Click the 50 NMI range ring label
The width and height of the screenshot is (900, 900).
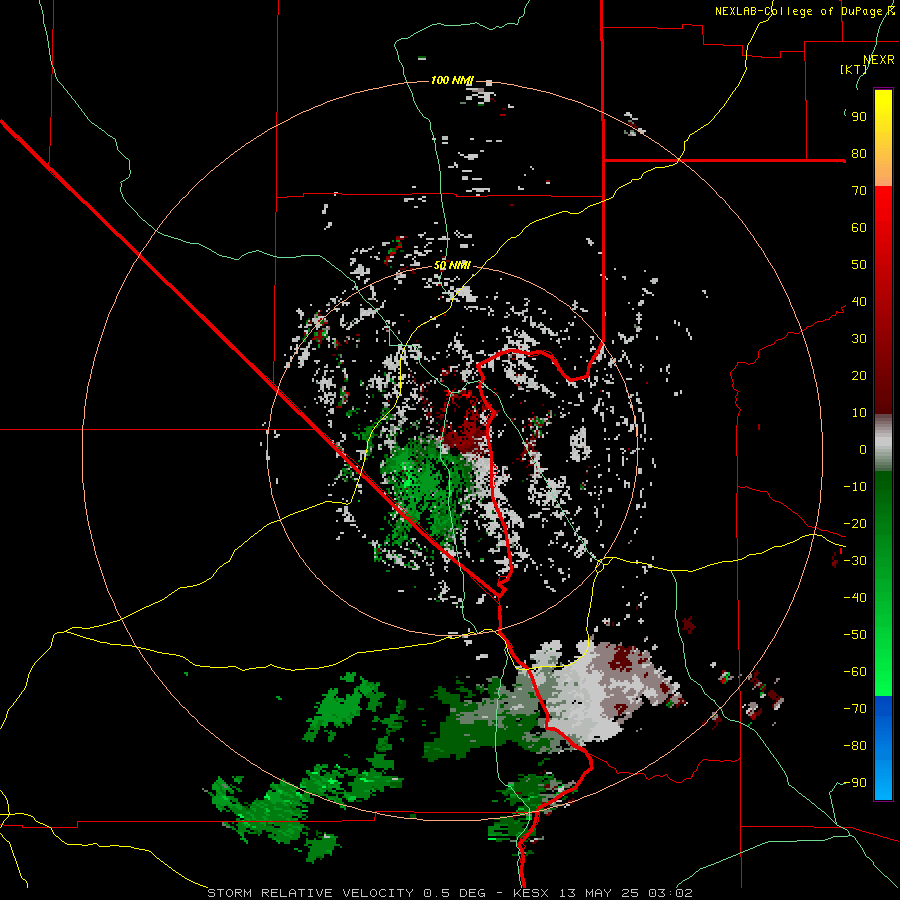click(x=452, y=265)
